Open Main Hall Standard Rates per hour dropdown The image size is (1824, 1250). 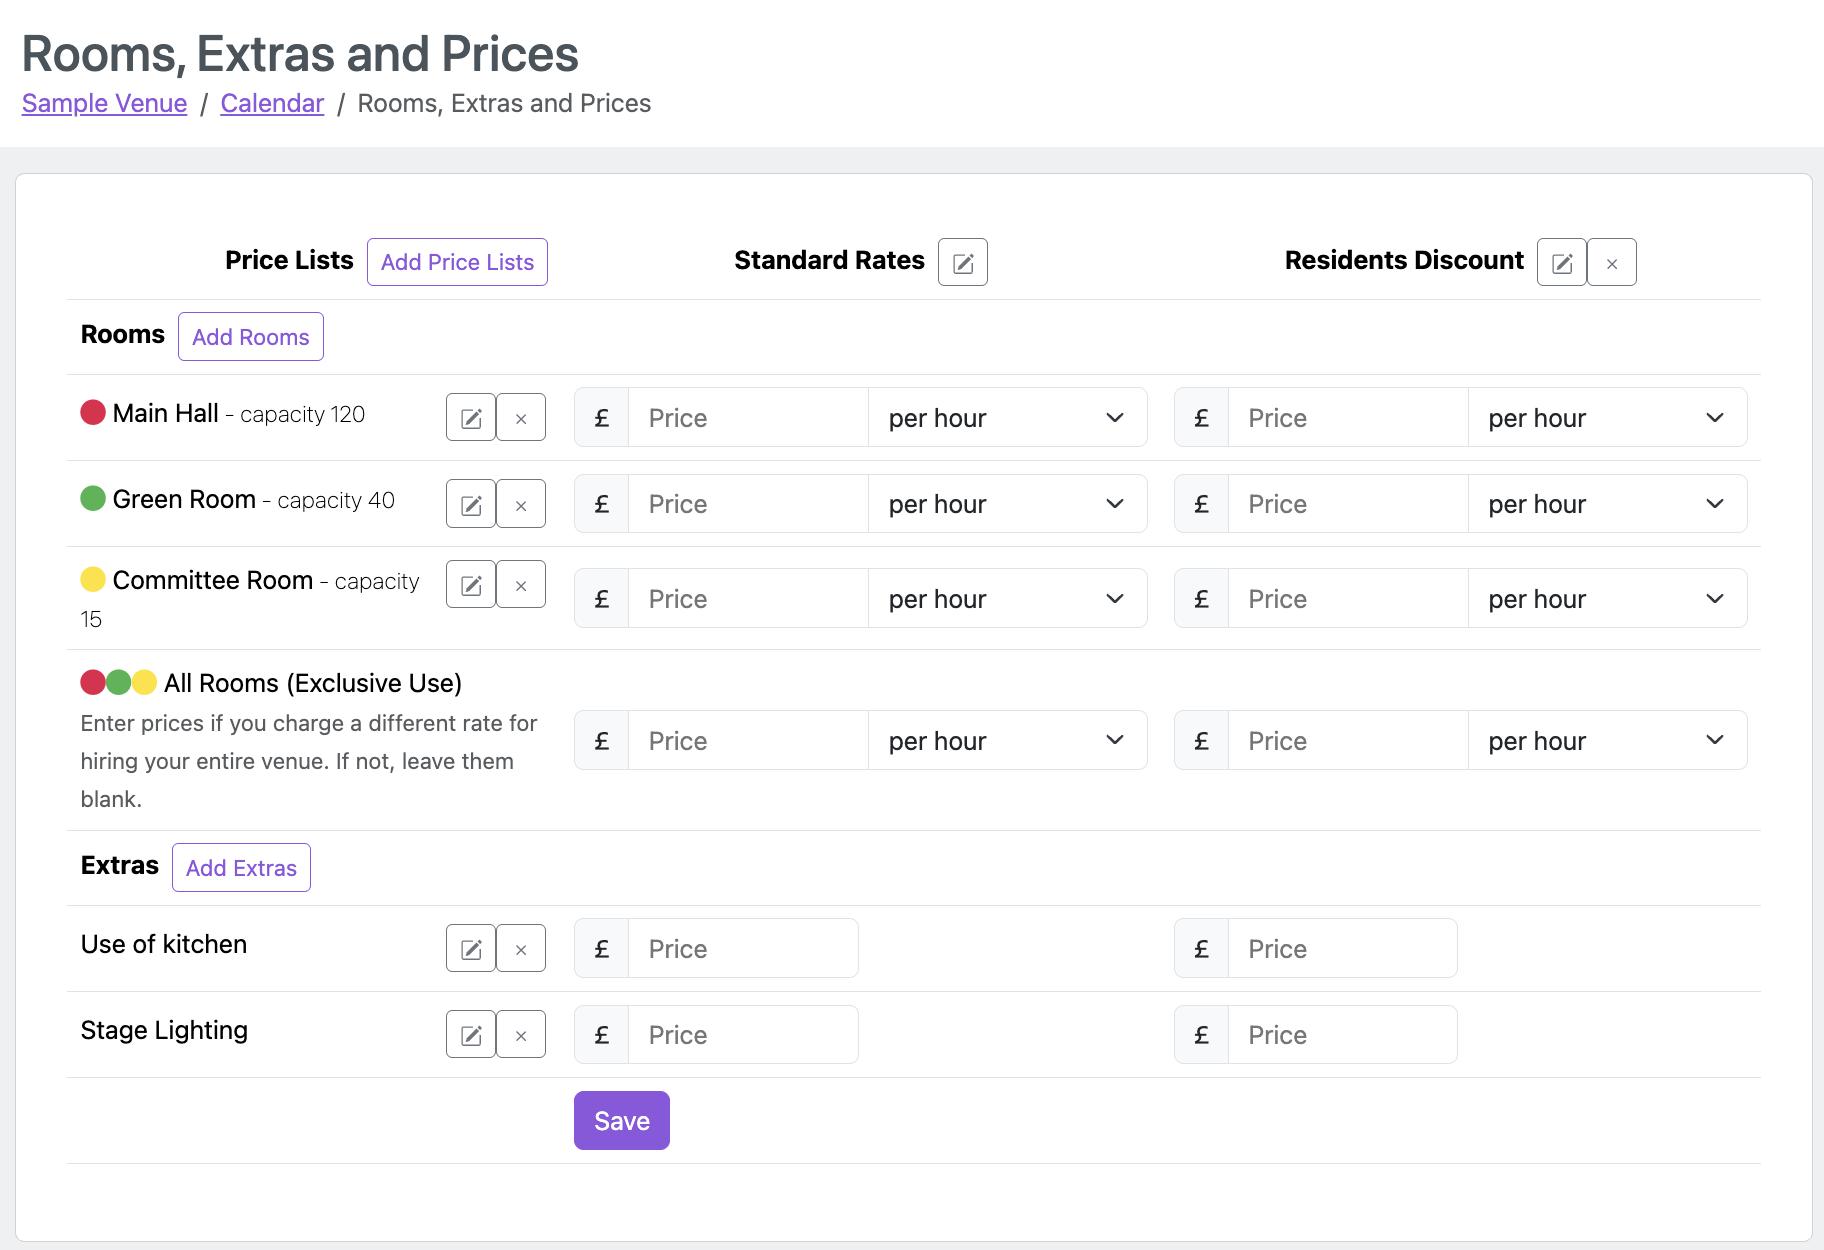tap(1006, 418)
